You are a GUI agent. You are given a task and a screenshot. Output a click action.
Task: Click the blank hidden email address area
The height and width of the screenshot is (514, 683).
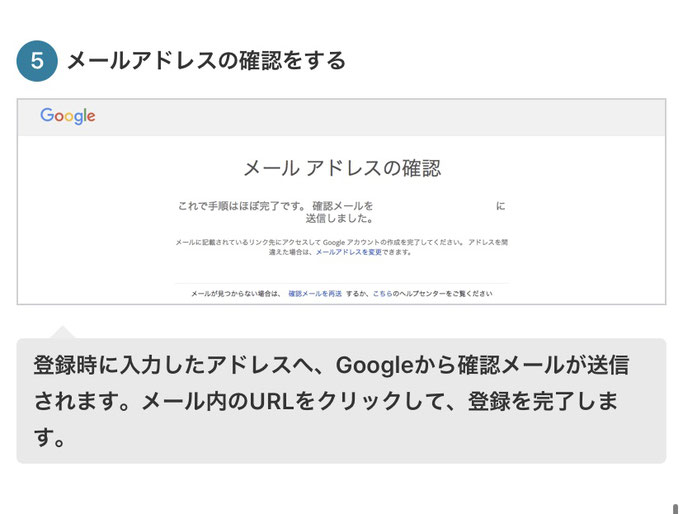click(434, 206)
